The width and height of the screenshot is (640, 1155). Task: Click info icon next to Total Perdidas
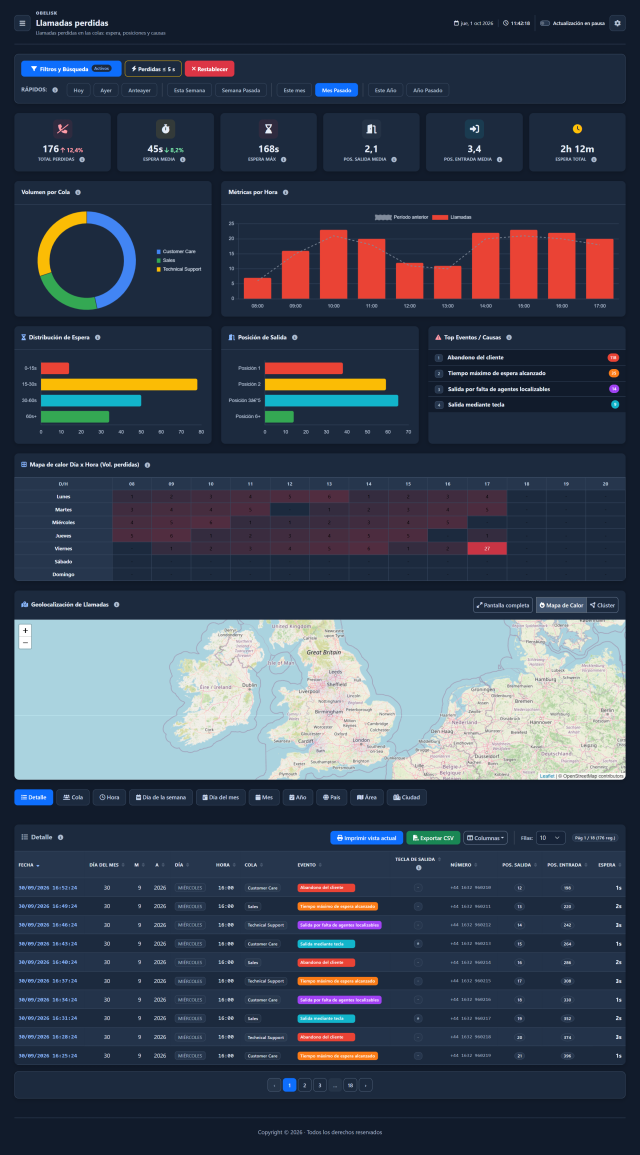point(82,159)
